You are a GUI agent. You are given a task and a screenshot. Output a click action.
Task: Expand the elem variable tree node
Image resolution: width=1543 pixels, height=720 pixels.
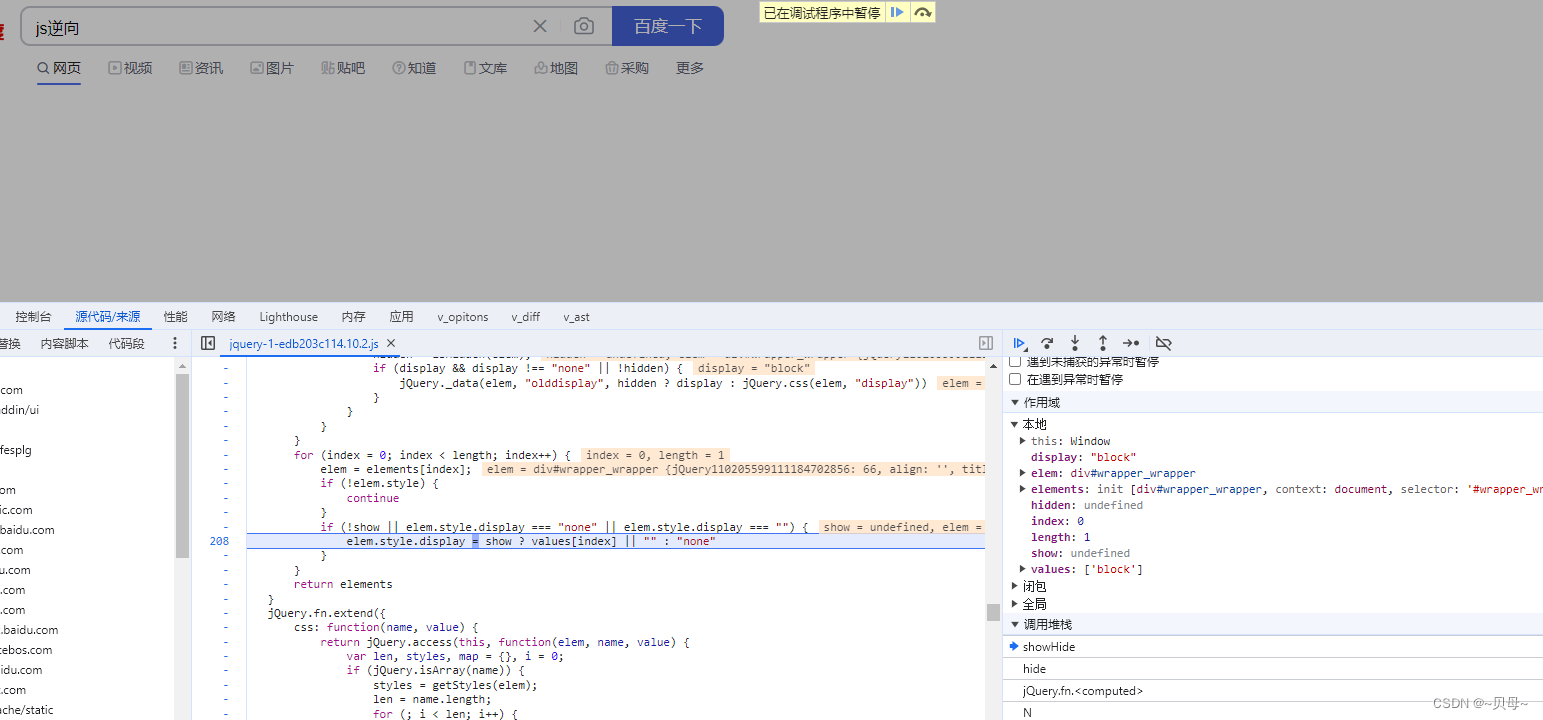(x=1022, y=473)
